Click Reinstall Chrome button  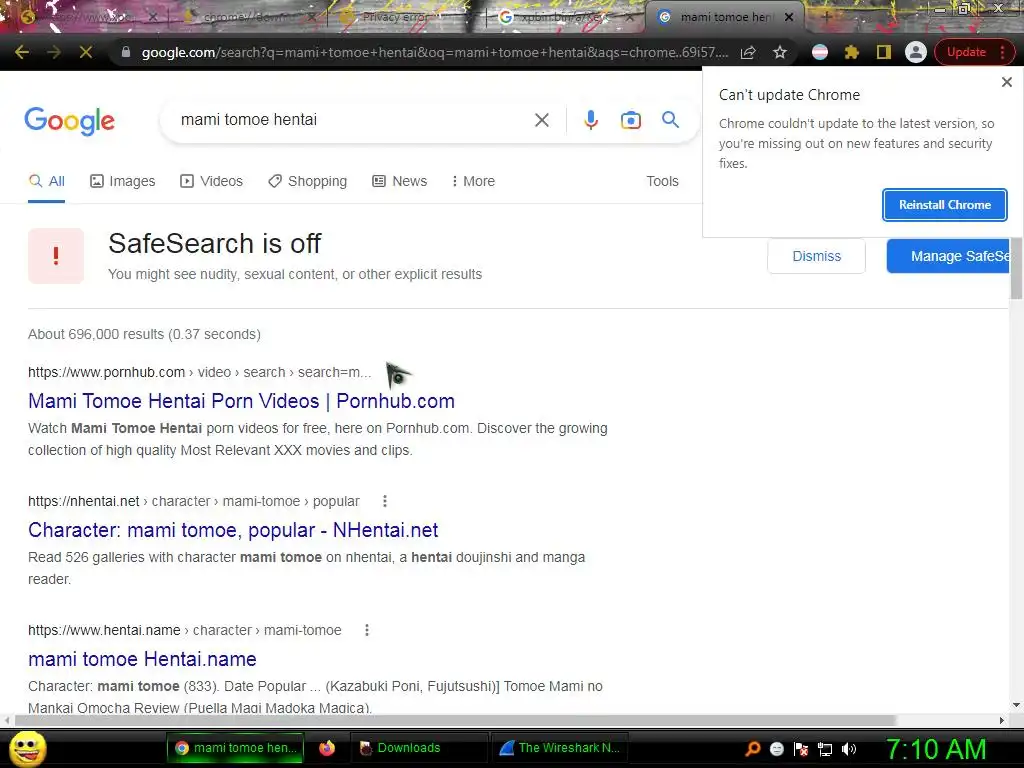pyautogui.click(x=944, y=205)
